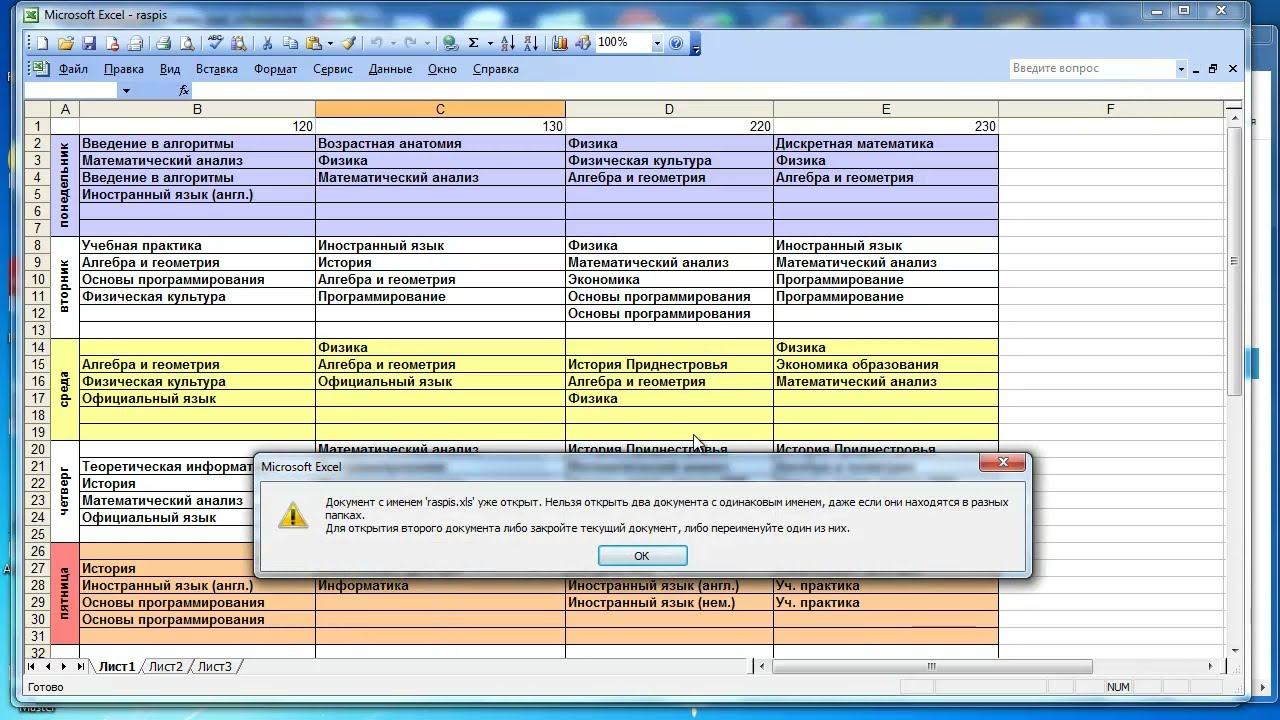Run the spelling check icon
1280x720 pixels.
[x=215, y=43]
